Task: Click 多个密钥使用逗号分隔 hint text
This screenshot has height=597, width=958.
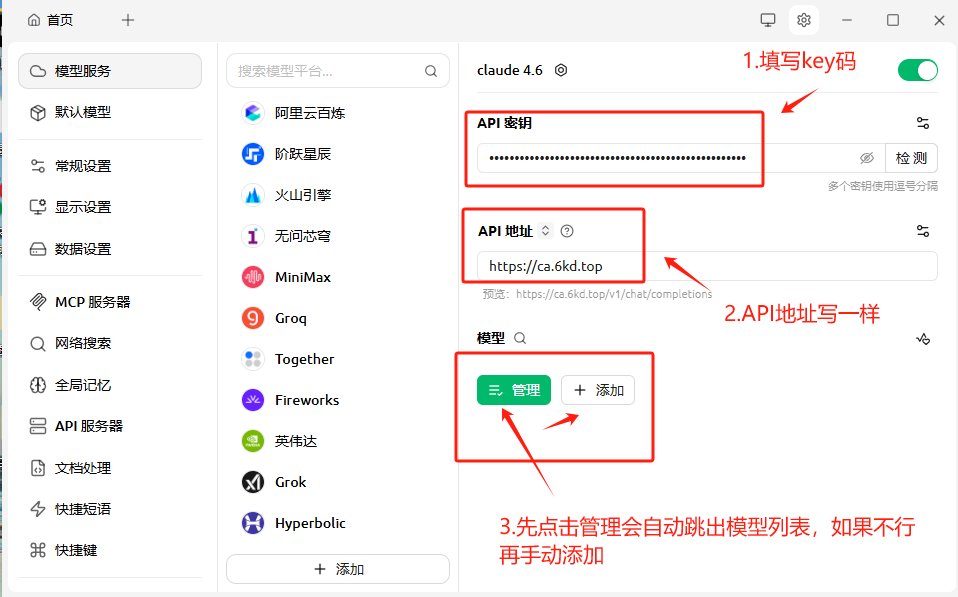Action: [x=882, y=186]
